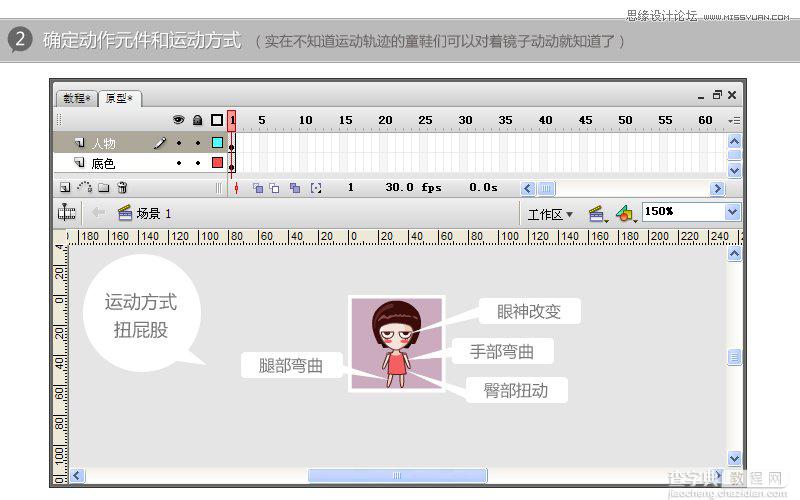The image size is (800, 500).
Task: Click the eye header icon above layers
Action: (x=178, y=120)
